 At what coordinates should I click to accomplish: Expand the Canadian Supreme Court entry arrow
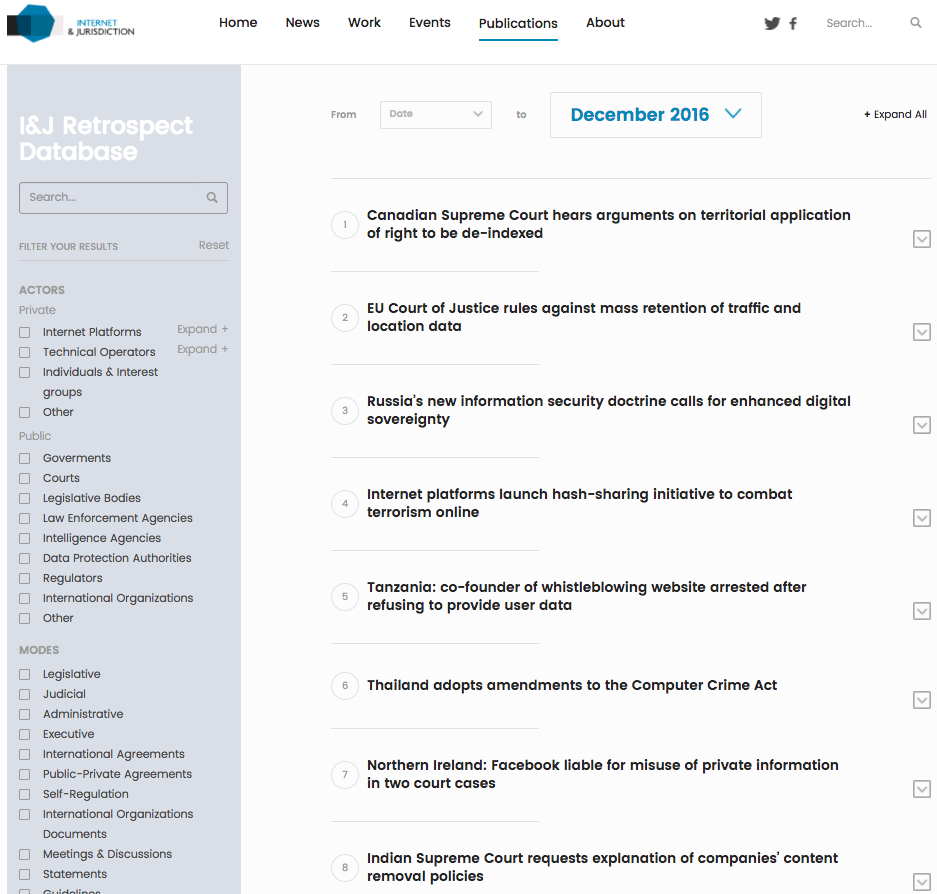[x=921, y=239]
